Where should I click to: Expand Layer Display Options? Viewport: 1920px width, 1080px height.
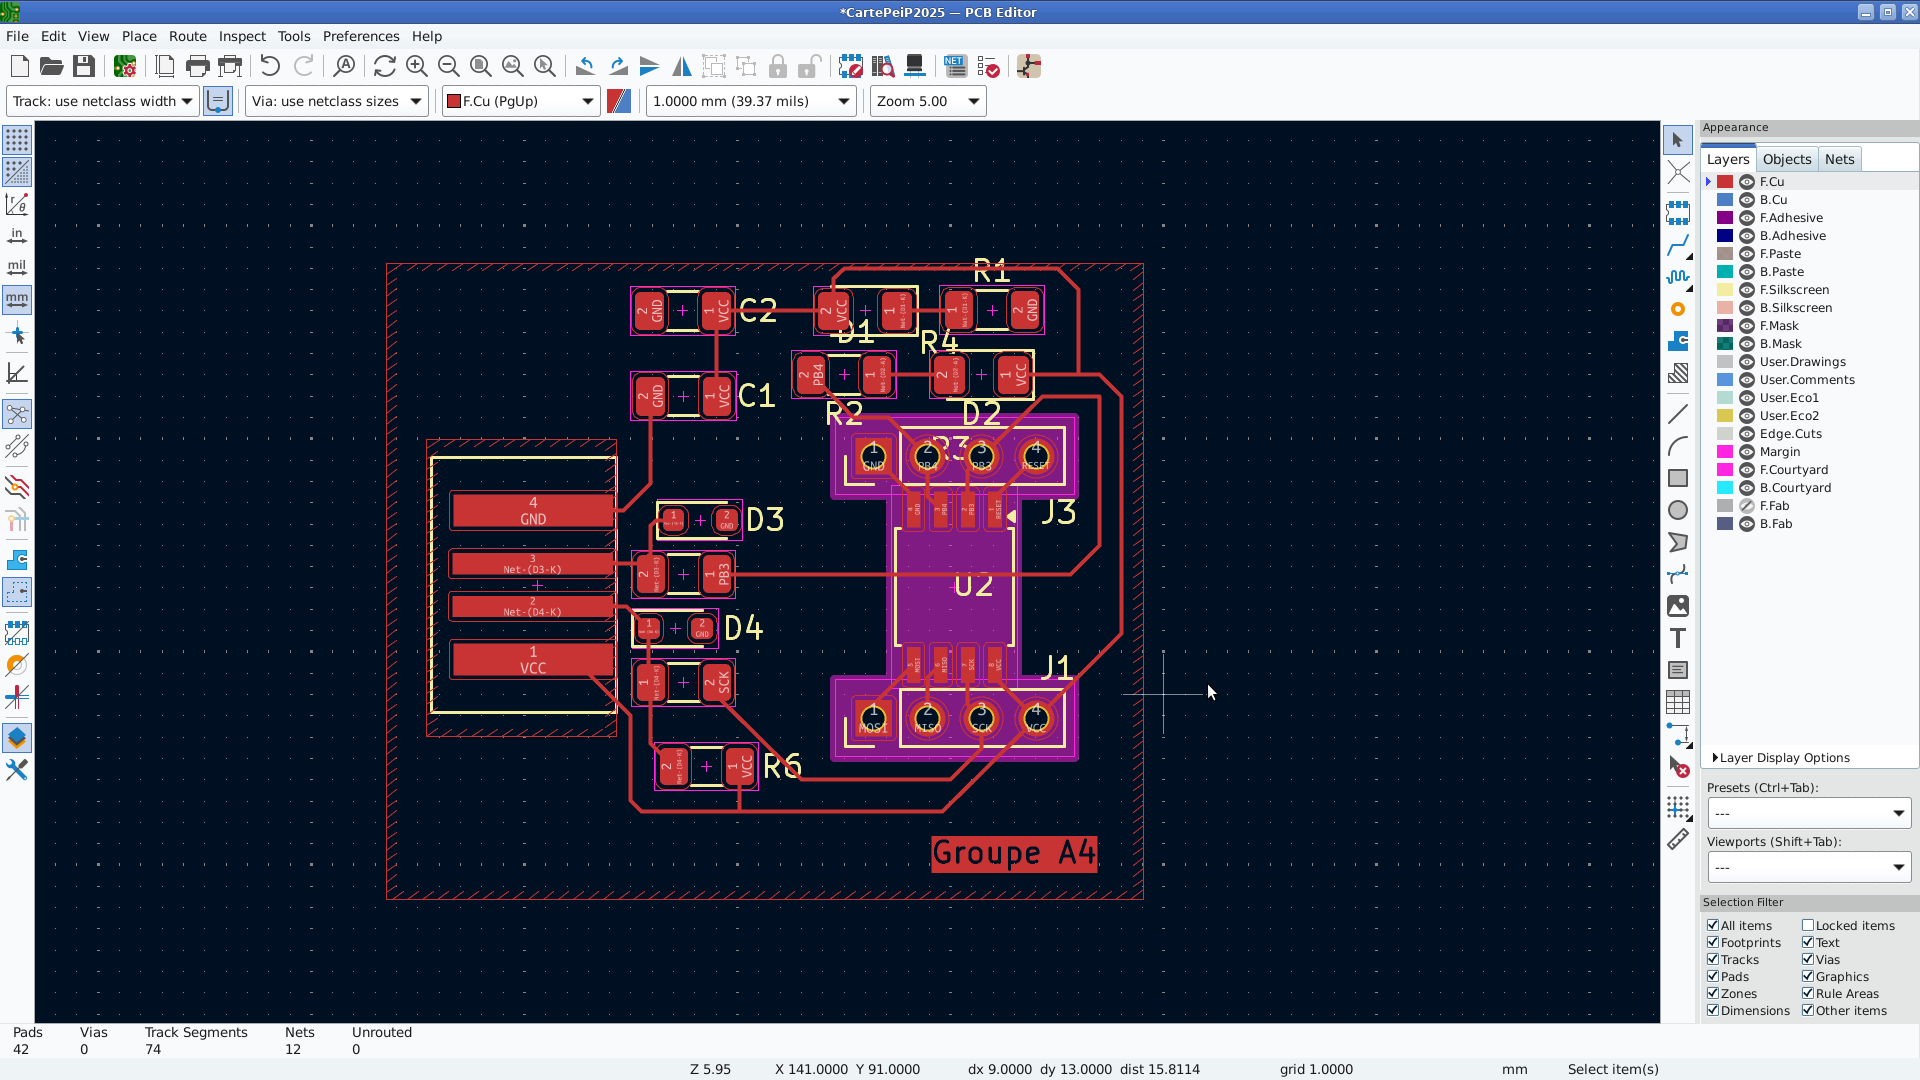[x=1783, y=758]
